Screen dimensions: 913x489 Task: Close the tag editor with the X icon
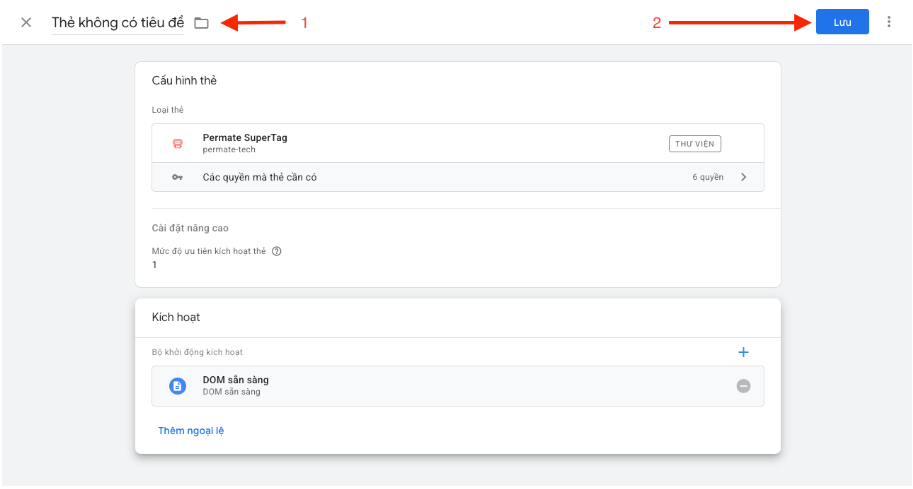(x=26, y=22)
